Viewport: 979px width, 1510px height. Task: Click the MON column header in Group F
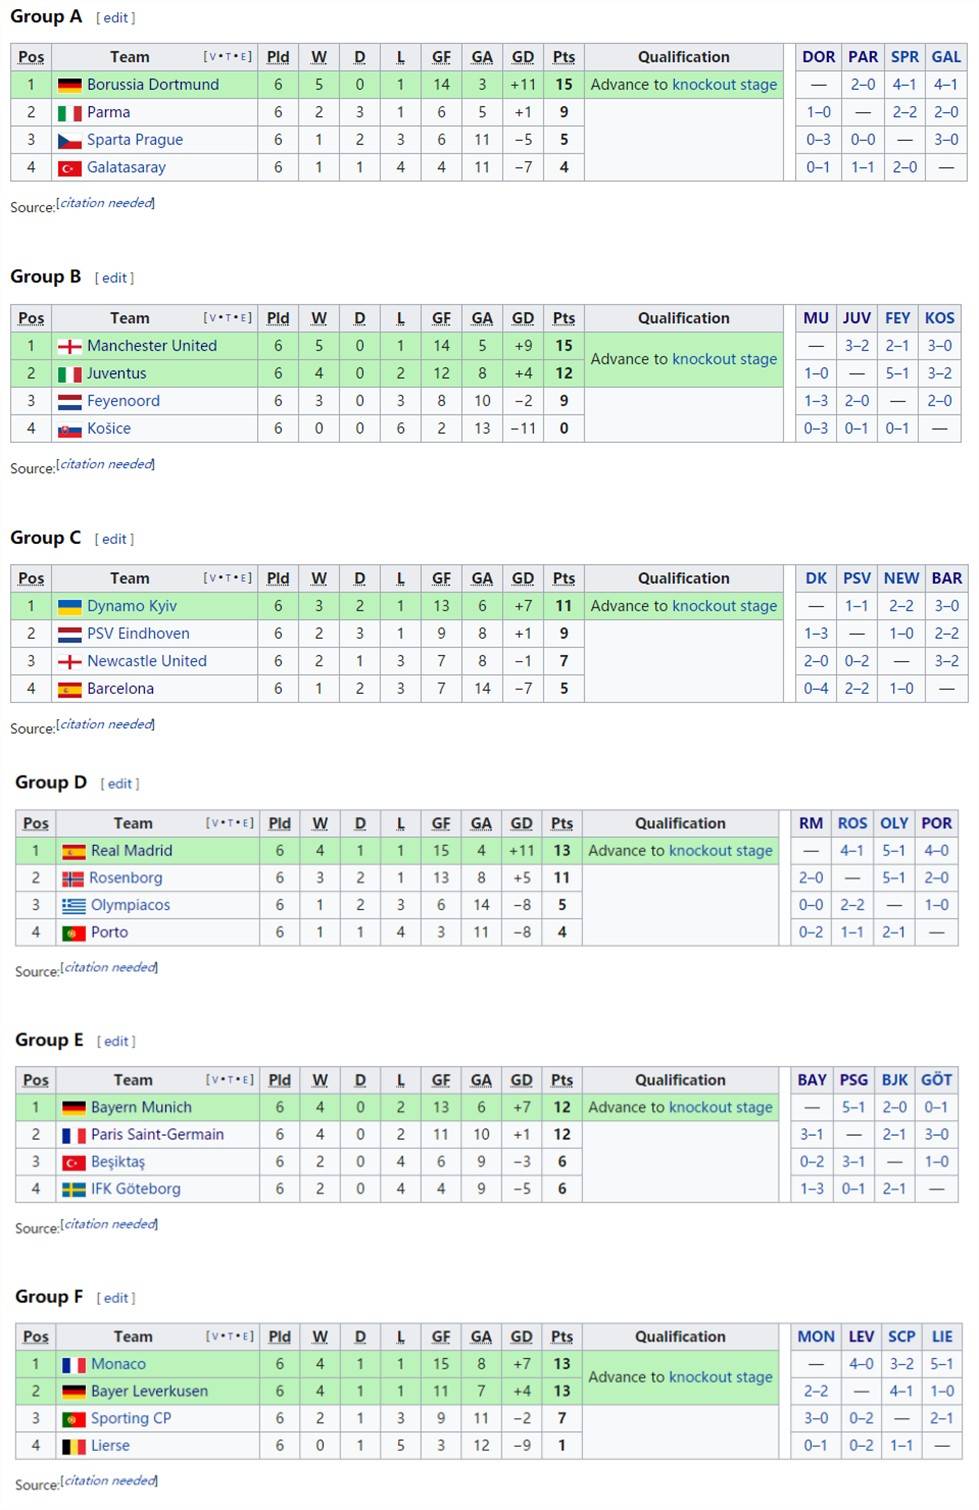[x=815, y=1337]
